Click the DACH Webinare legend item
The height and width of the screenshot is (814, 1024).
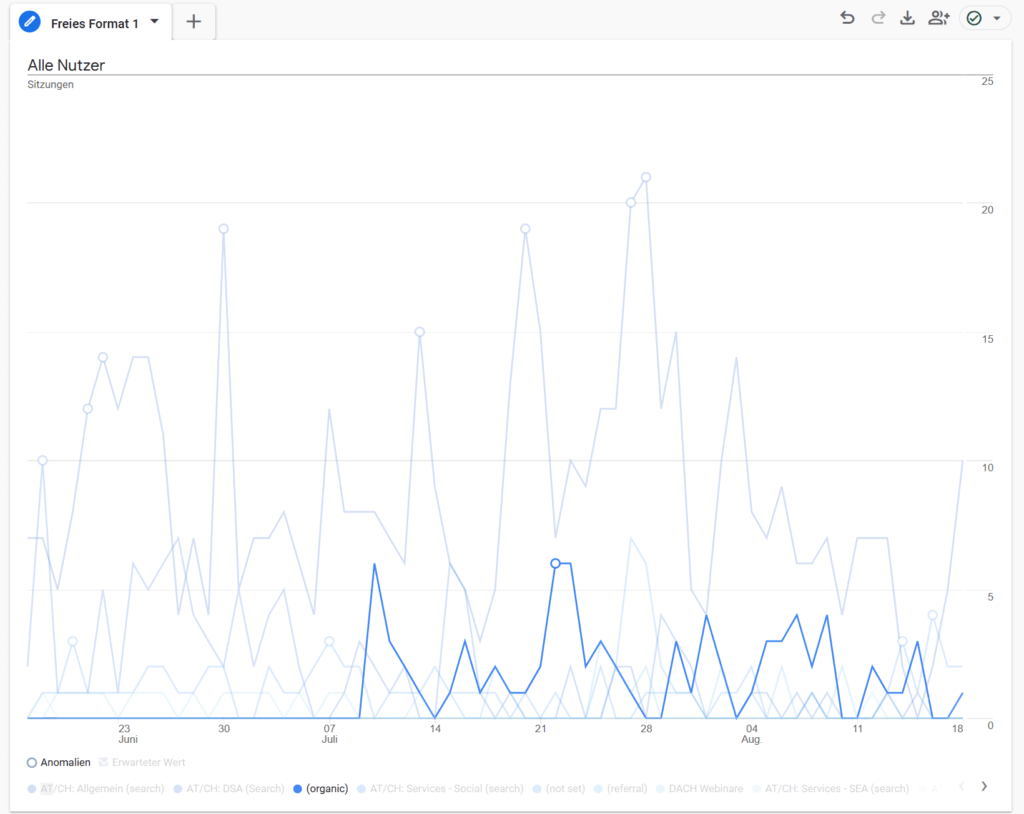(707, 788)
